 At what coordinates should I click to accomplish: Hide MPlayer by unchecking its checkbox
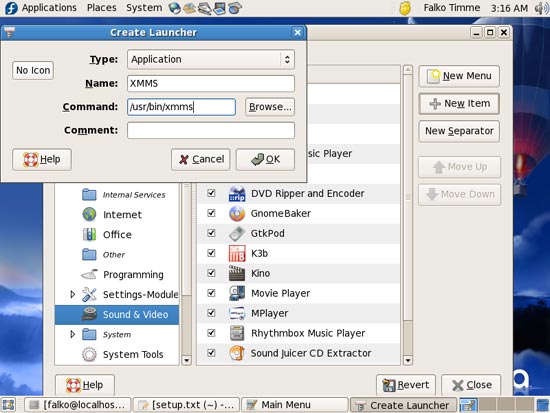pos(211,313)
